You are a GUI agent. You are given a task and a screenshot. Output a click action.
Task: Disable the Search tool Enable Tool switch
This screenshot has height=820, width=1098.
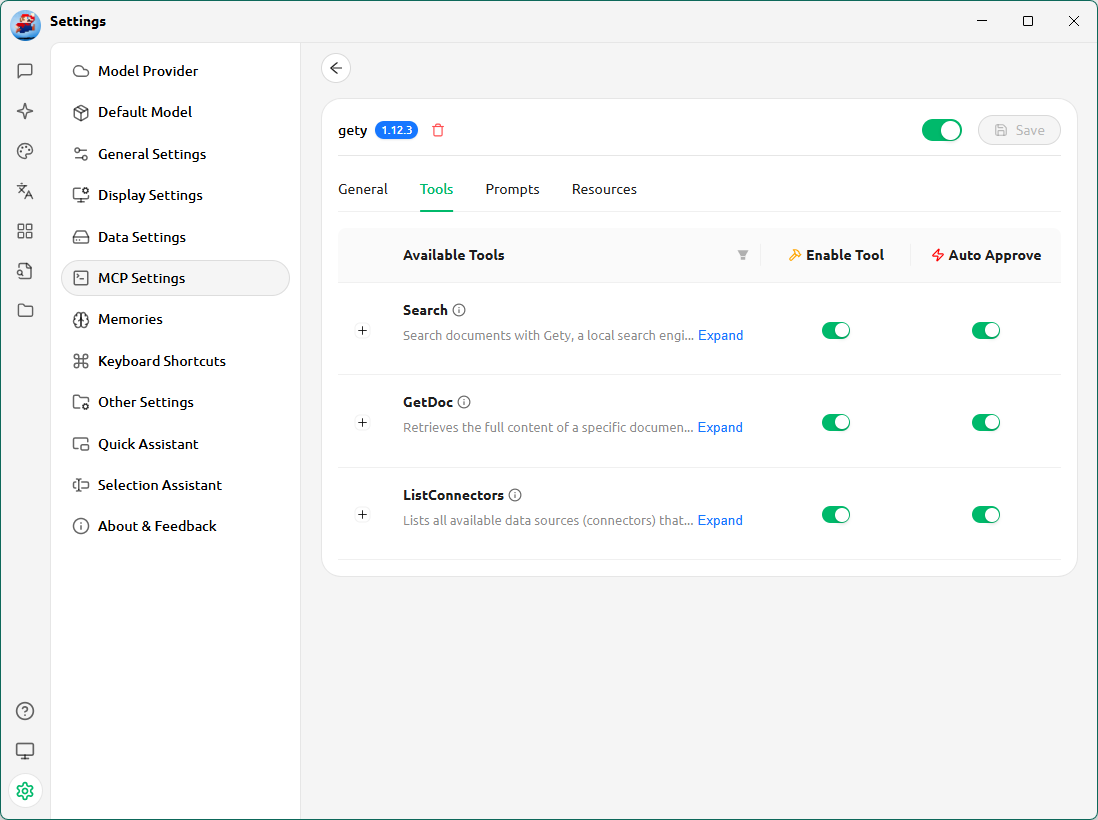click(836, 331)
